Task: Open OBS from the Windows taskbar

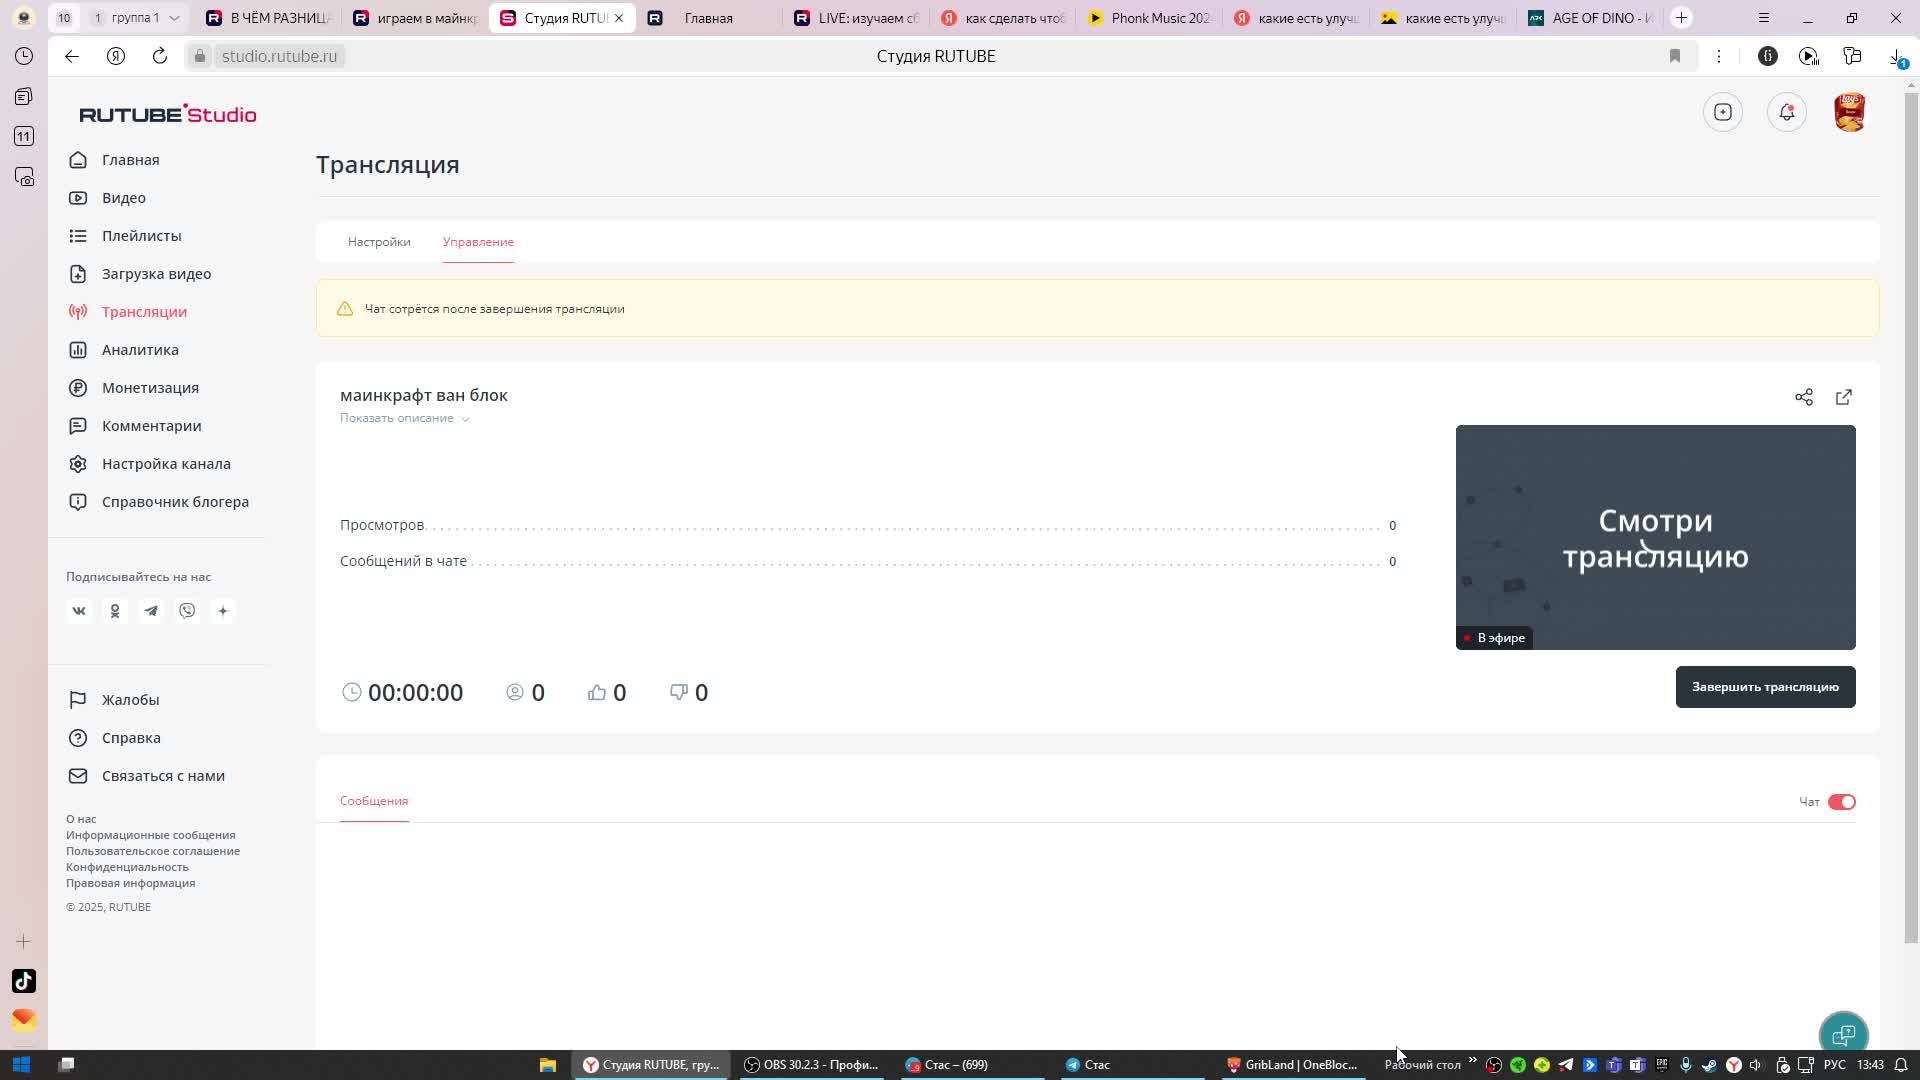Action: point(812,1065)
